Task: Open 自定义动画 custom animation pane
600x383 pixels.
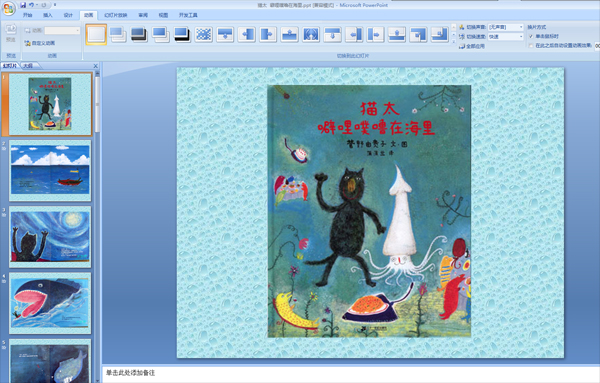Action: (x=40, y=43)
